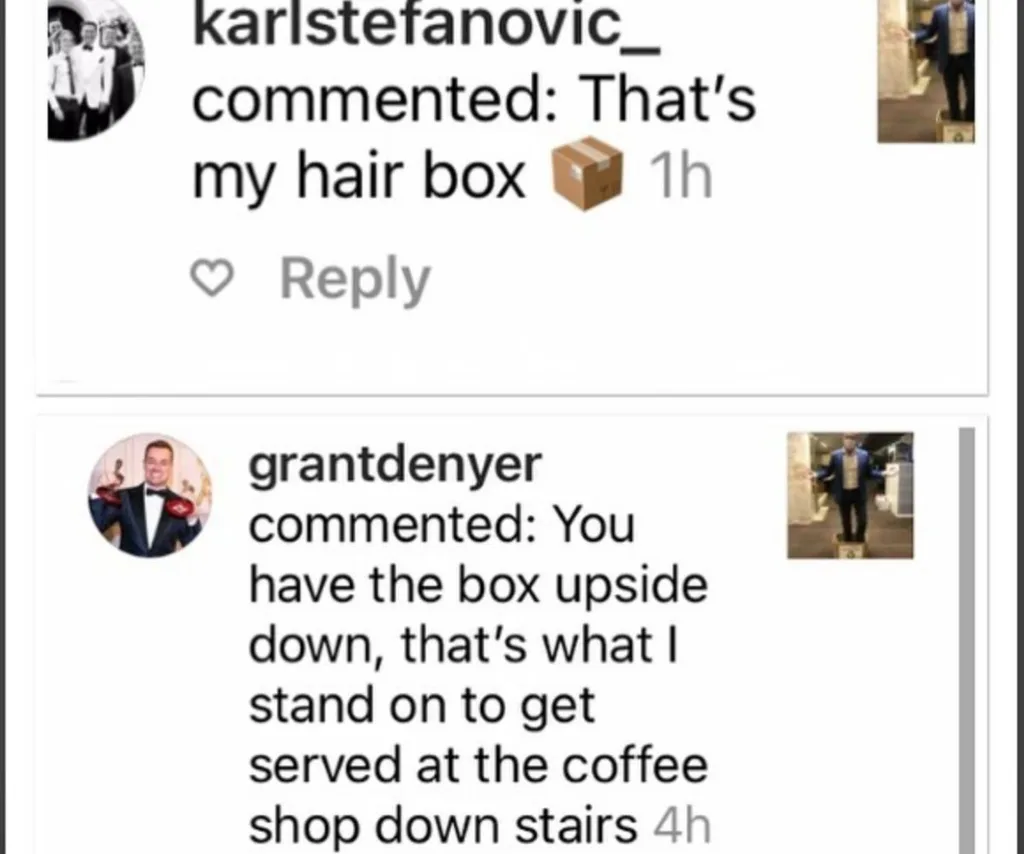Click the "down, that's what I" line
Screen dimensions: 1024x854
[464, 645]
